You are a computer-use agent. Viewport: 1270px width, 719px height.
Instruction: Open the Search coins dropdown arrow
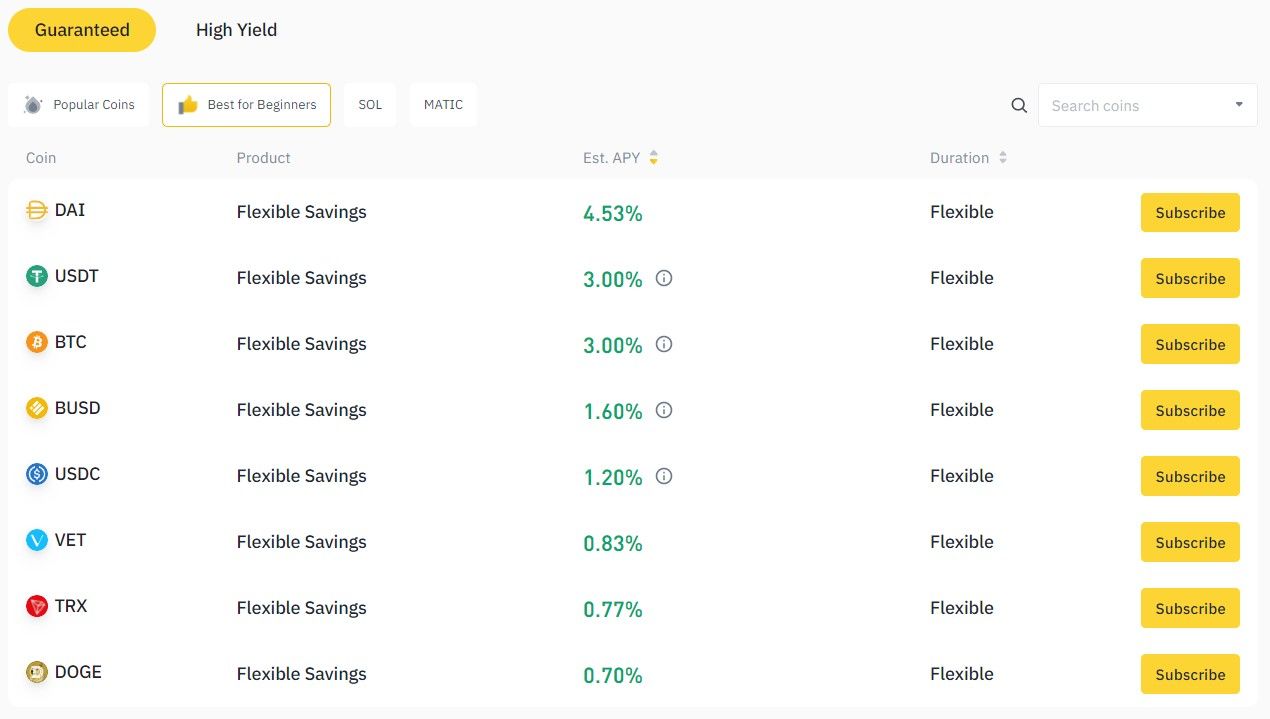click(1239, 105)
